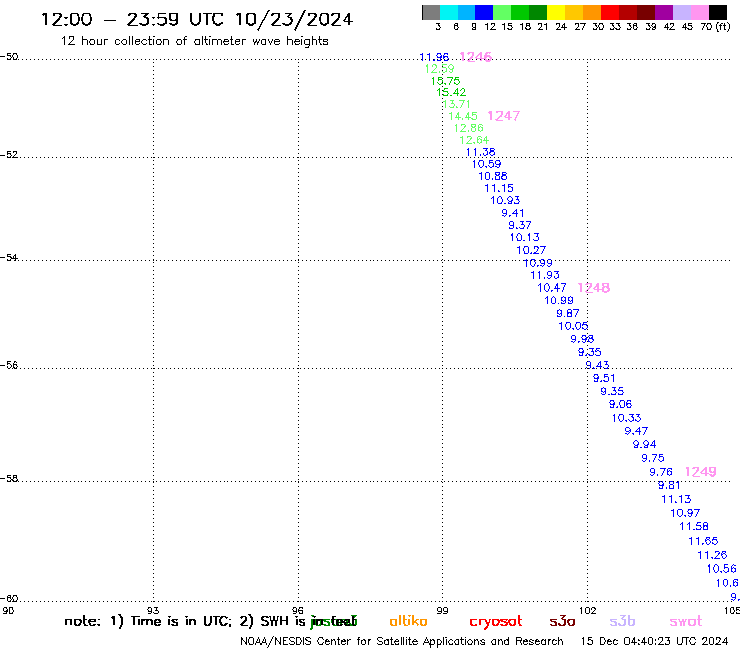Image resolution: width=740 pixels, height=650 pixels.
Task: Click the wave height value 10.93
Action: 505,200
